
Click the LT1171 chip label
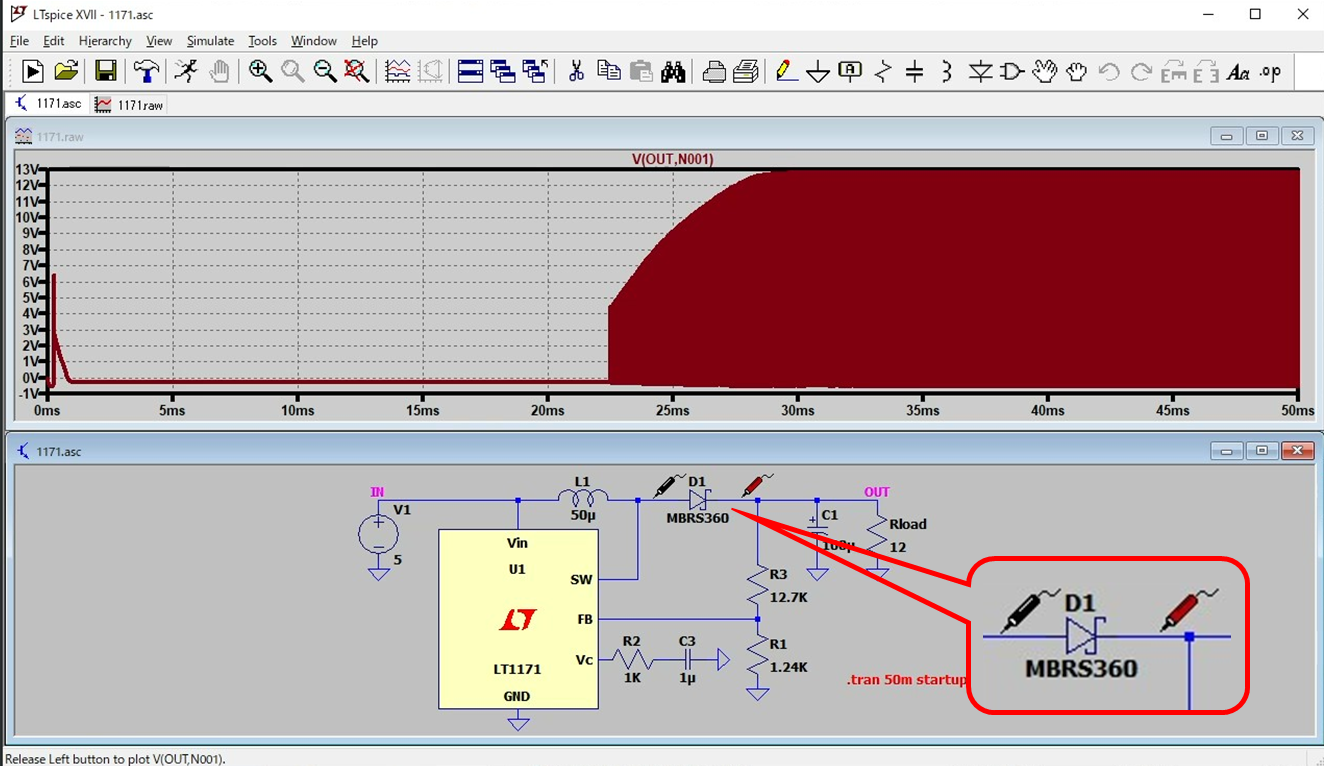(x=517, y=669)
